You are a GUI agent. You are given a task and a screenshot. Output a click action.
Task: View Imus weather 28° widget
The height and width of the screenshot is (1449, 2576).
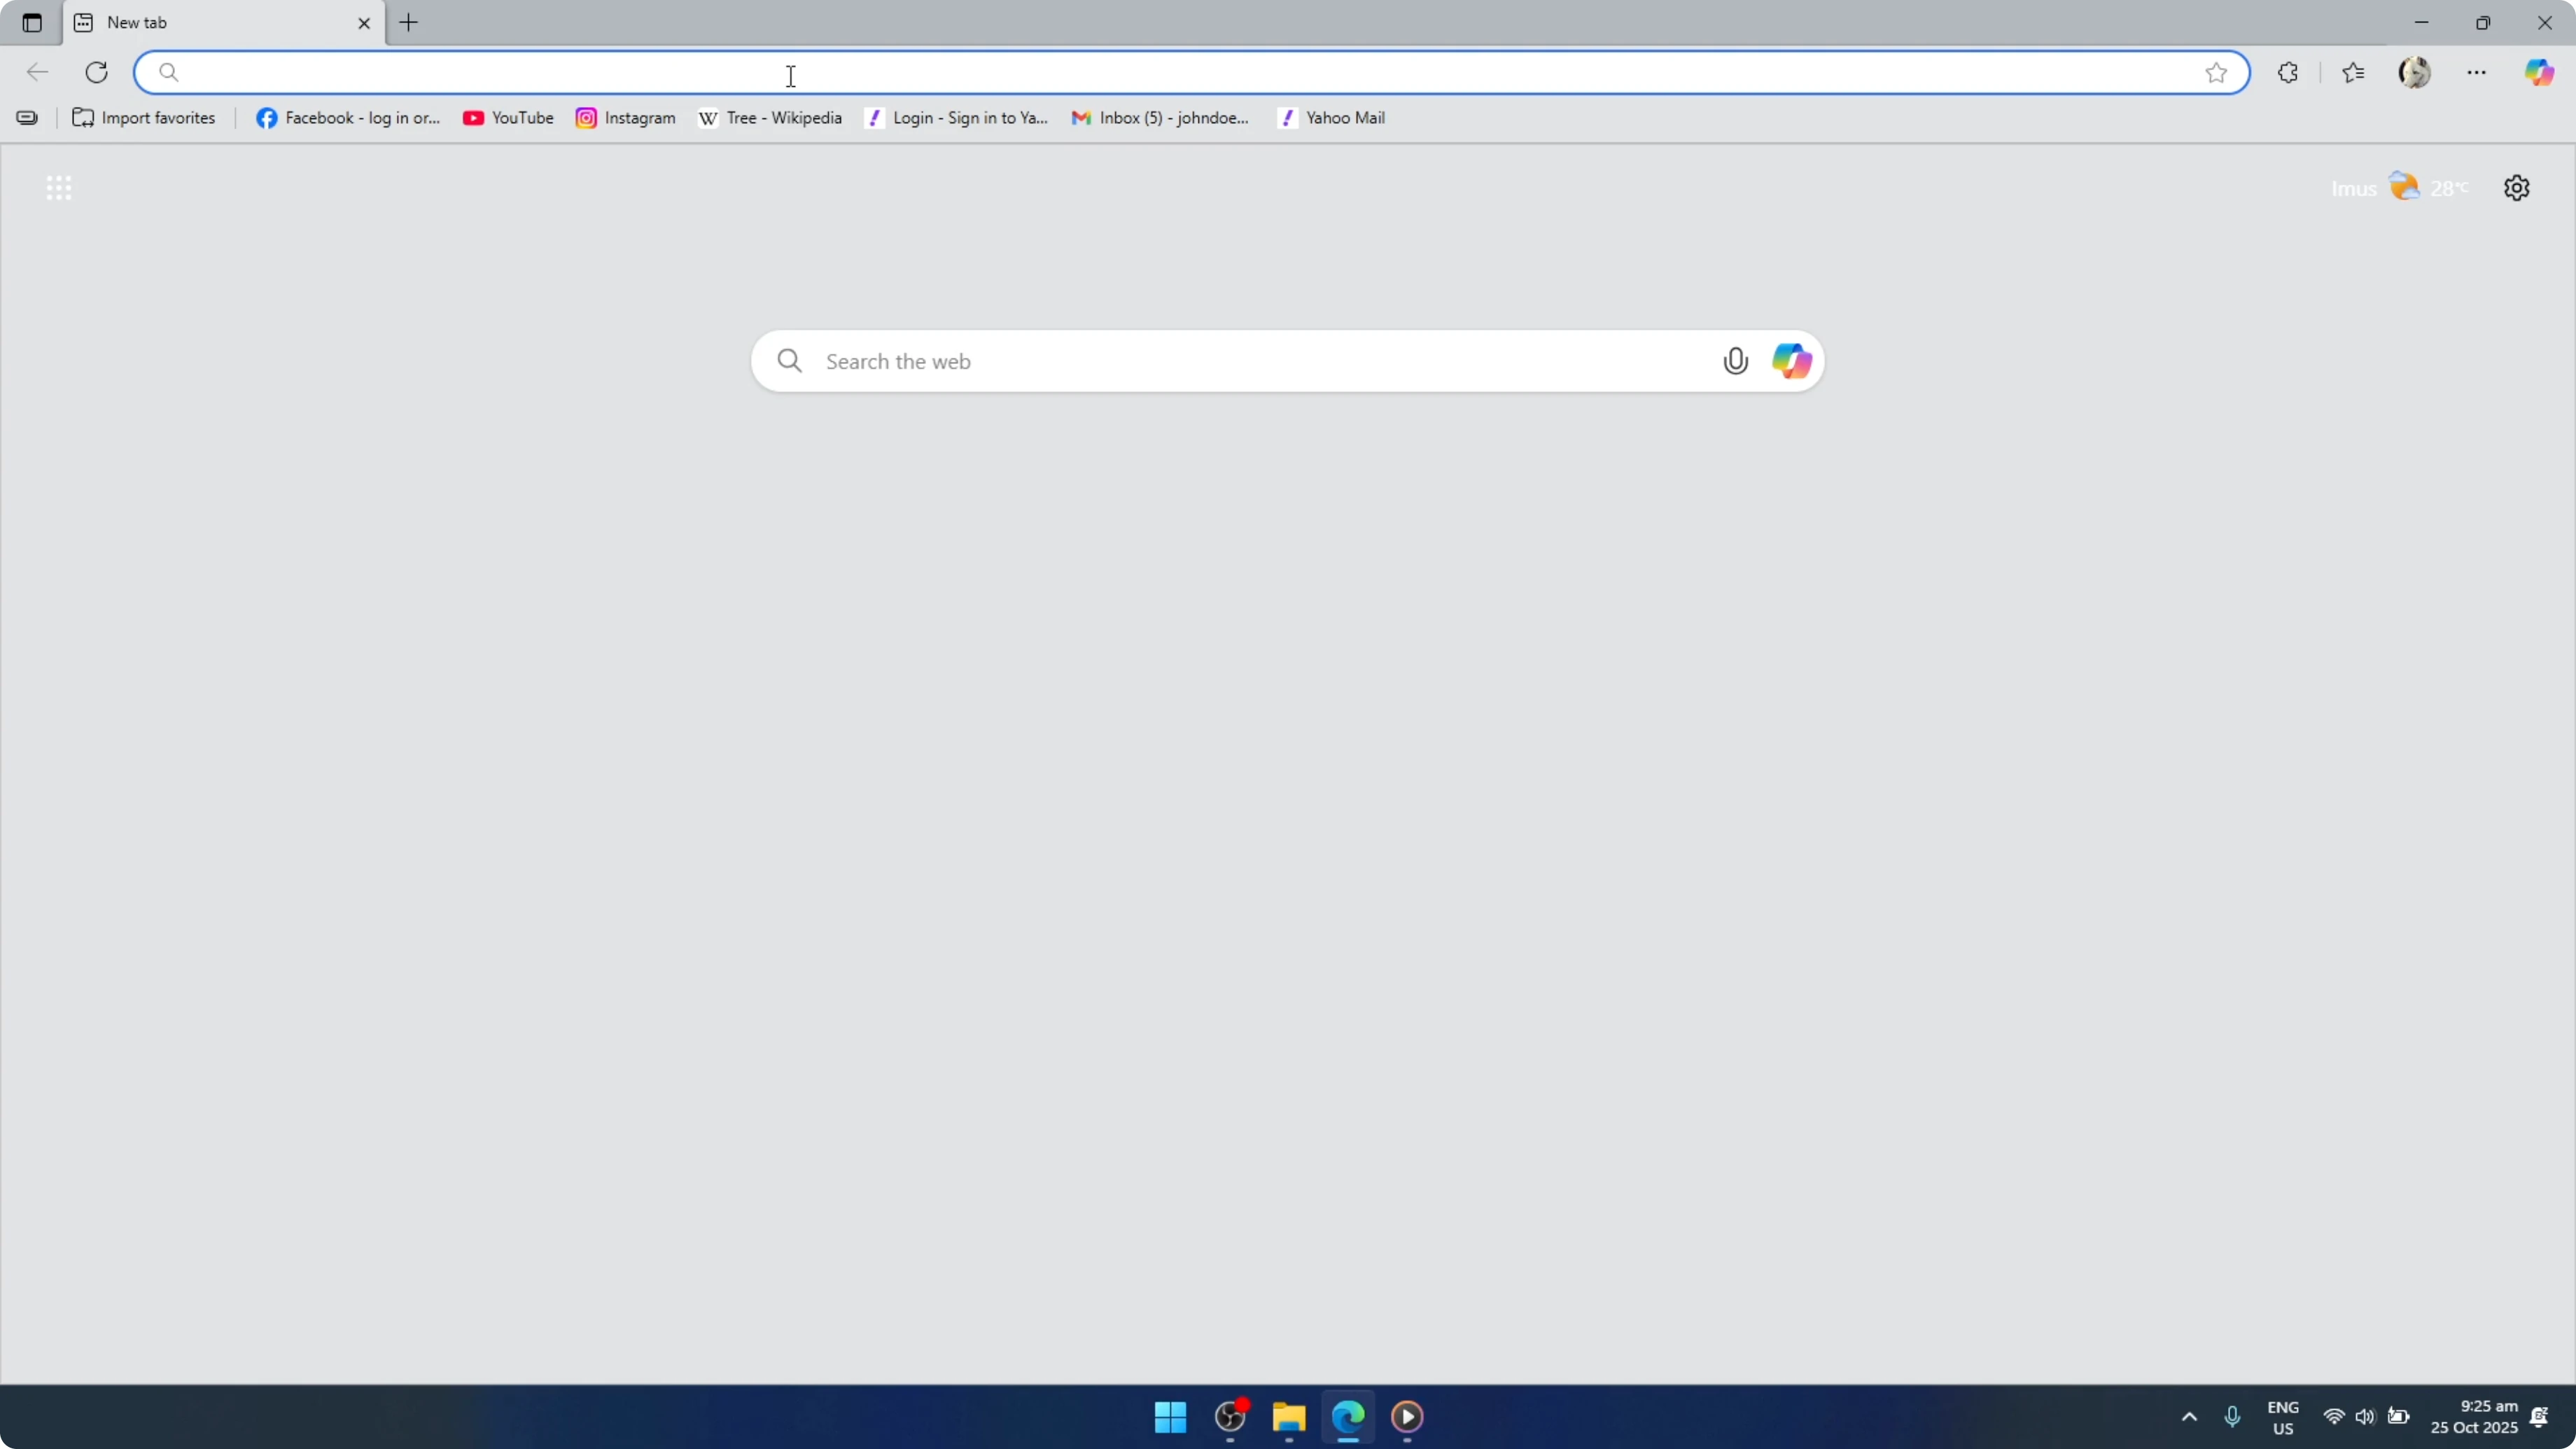coord(2400,188)
